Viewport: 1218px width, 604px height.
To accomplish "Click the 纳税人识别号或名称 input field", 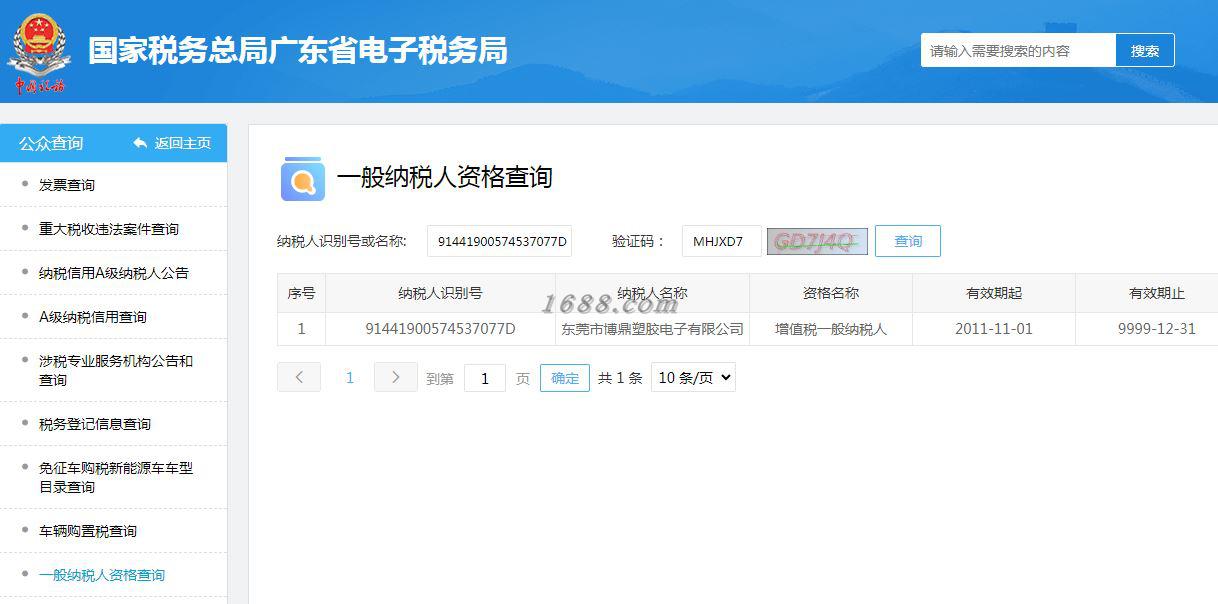I will click(500, 241).
